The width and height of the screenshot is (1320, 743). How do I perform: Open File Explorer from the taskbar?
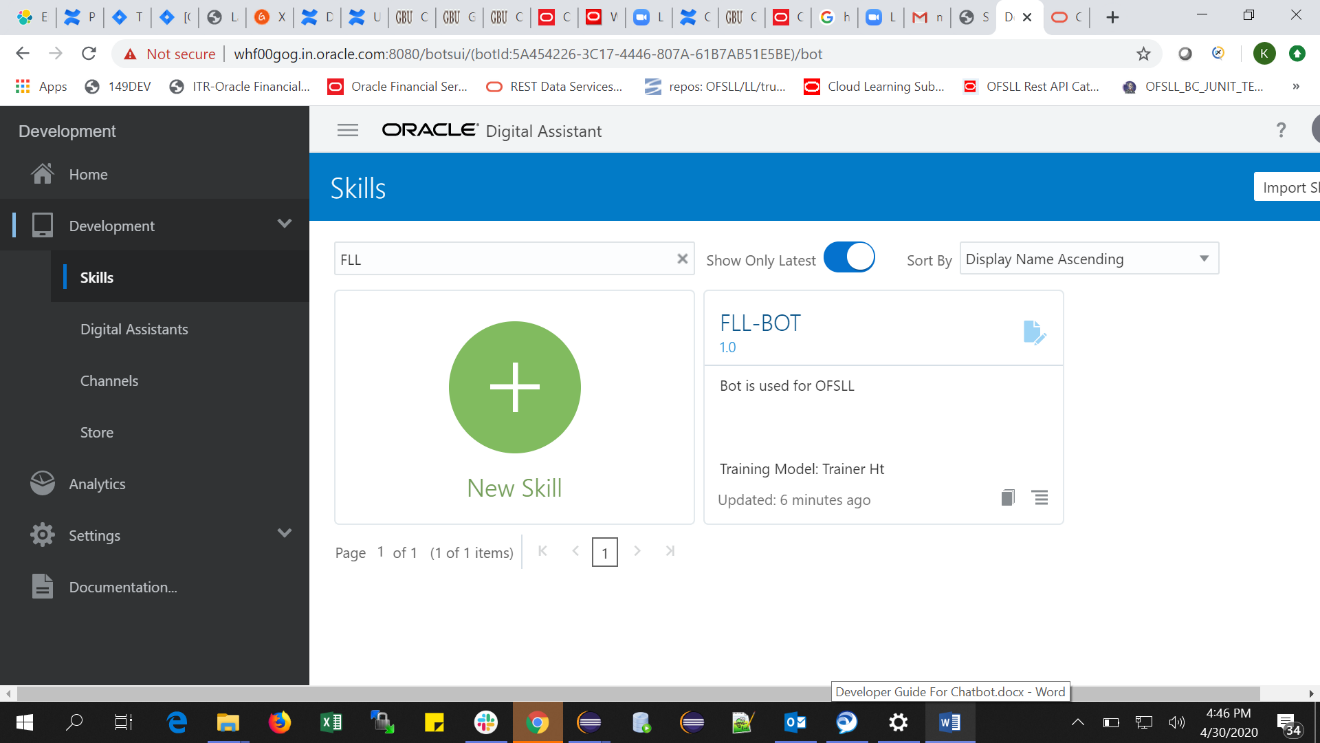pos(228,722)
